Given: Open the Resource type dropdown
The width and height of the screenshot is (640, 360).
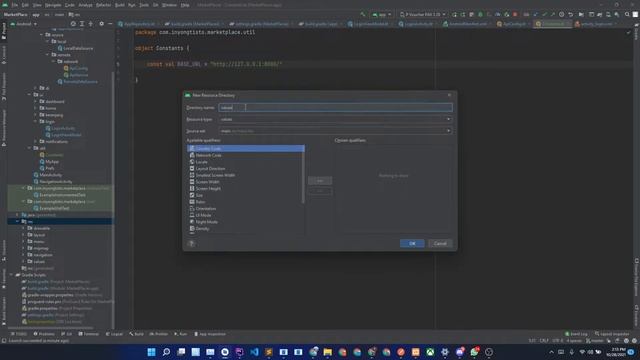Looking at the screenshot, I should (x=335, y=119).
